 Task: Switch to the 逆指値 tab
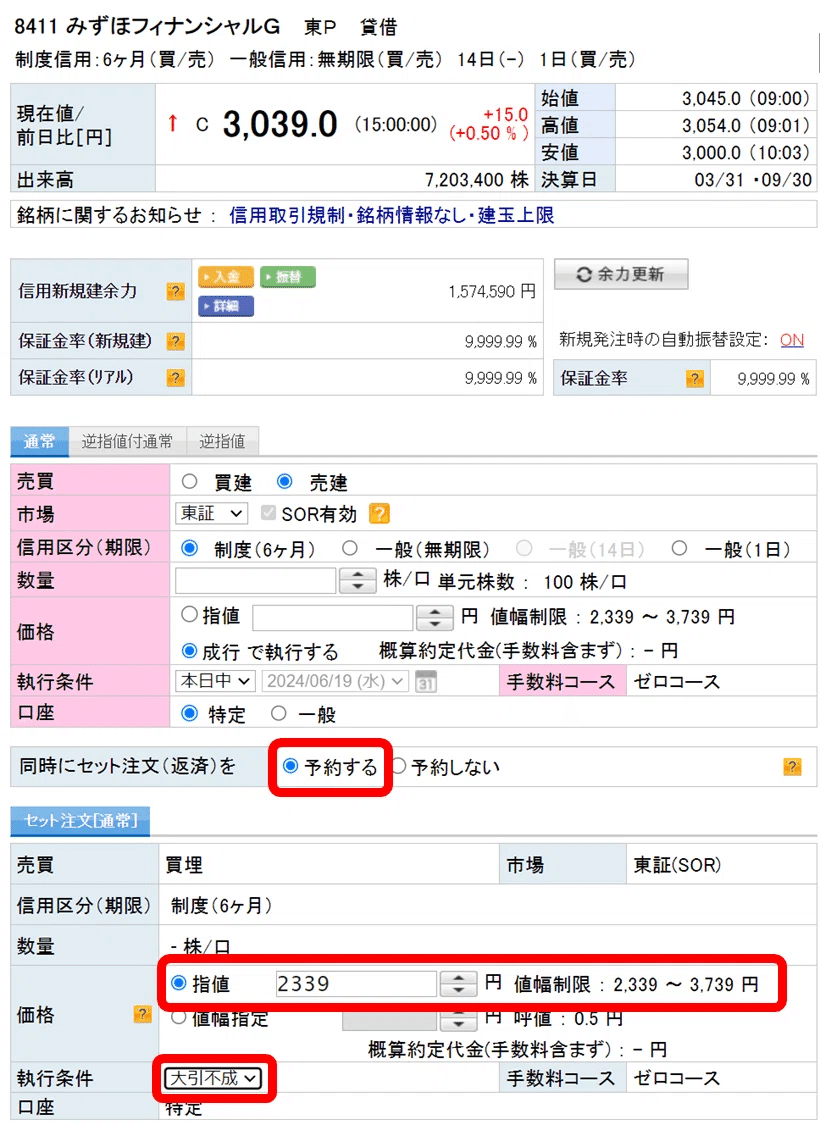click(224, 440)
